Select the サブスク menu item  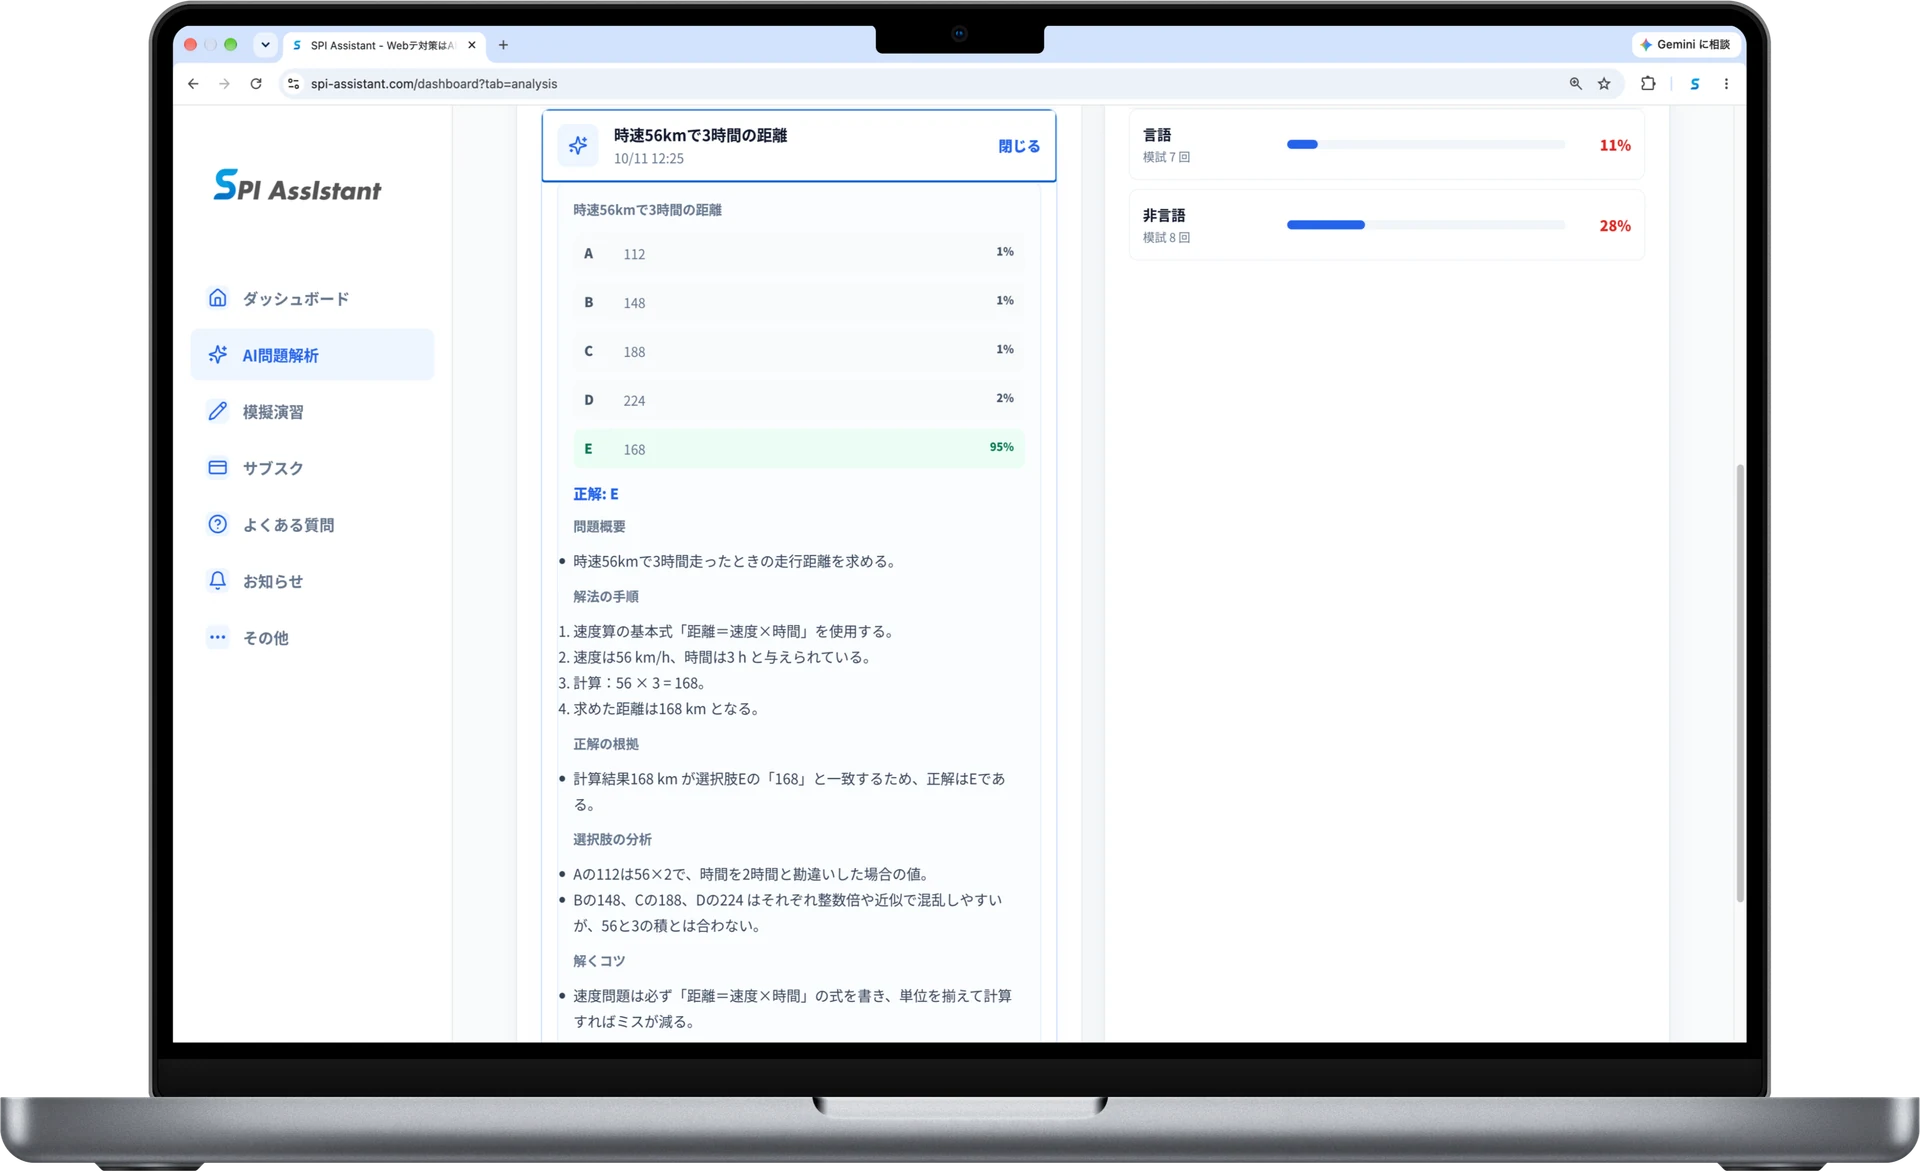[x=312, y=467]
